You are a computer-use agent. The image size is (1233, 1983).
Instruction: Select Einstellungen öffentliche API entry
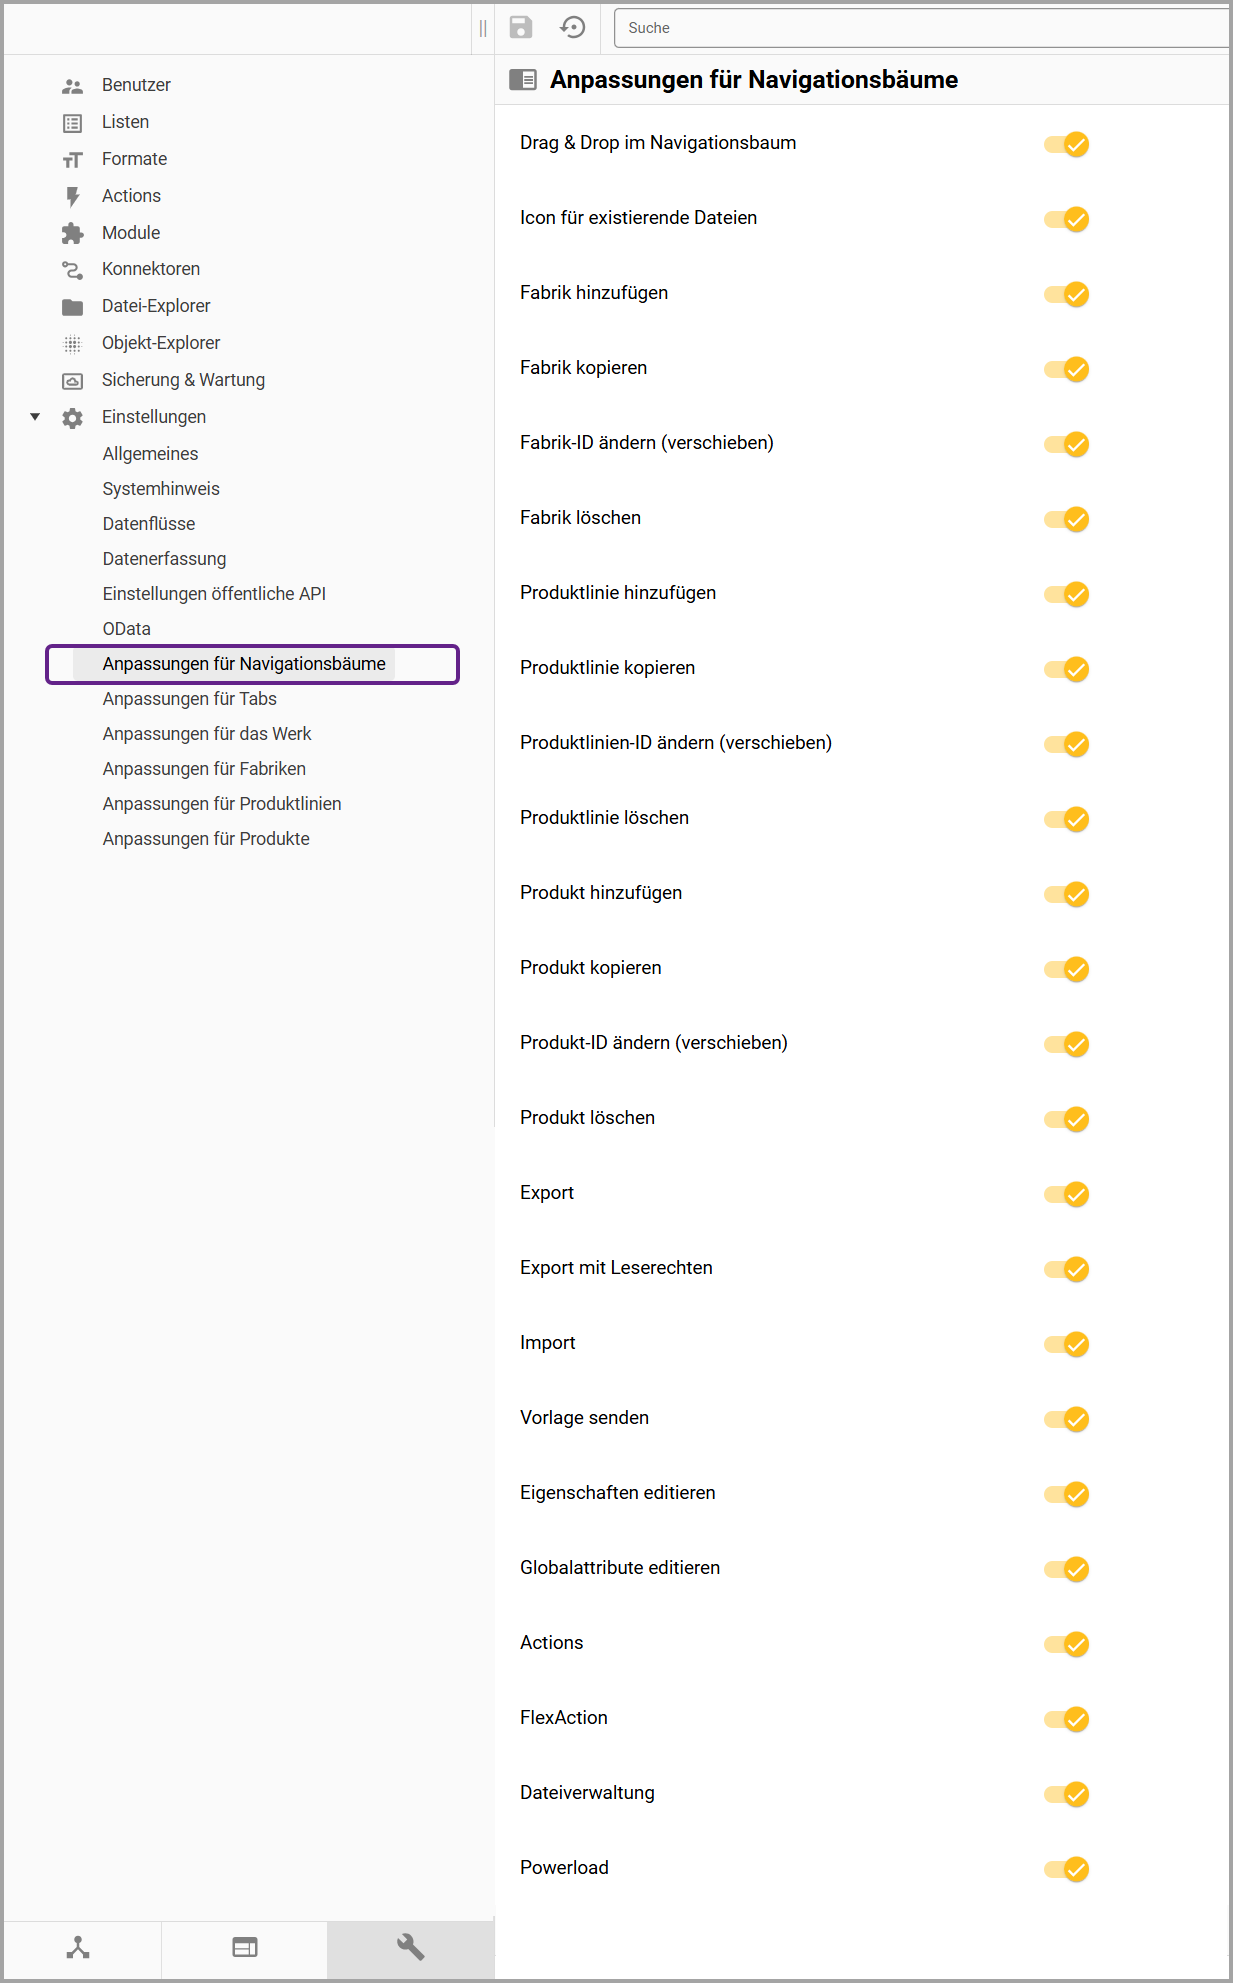(x=214, y=594)
